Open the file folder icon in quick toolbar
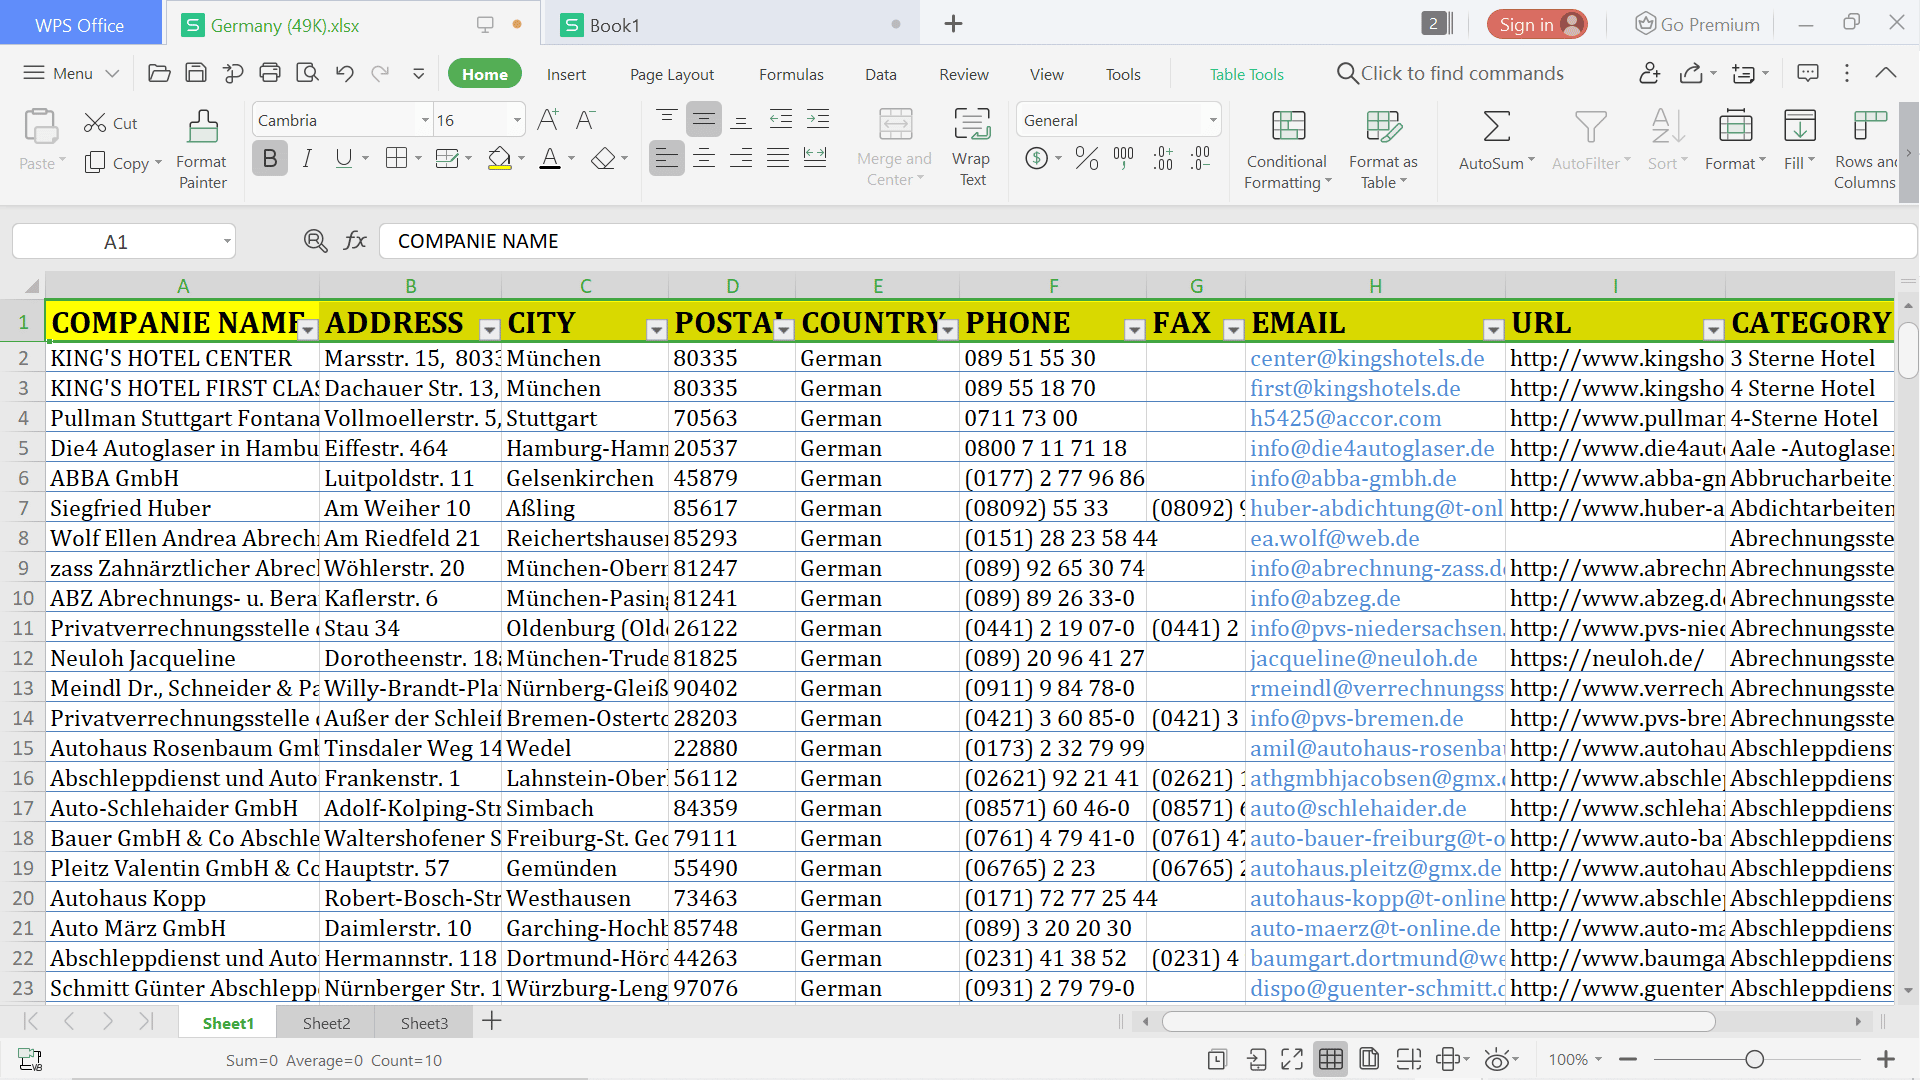This screenshot has width=1920, height=1080. [159, 73]
